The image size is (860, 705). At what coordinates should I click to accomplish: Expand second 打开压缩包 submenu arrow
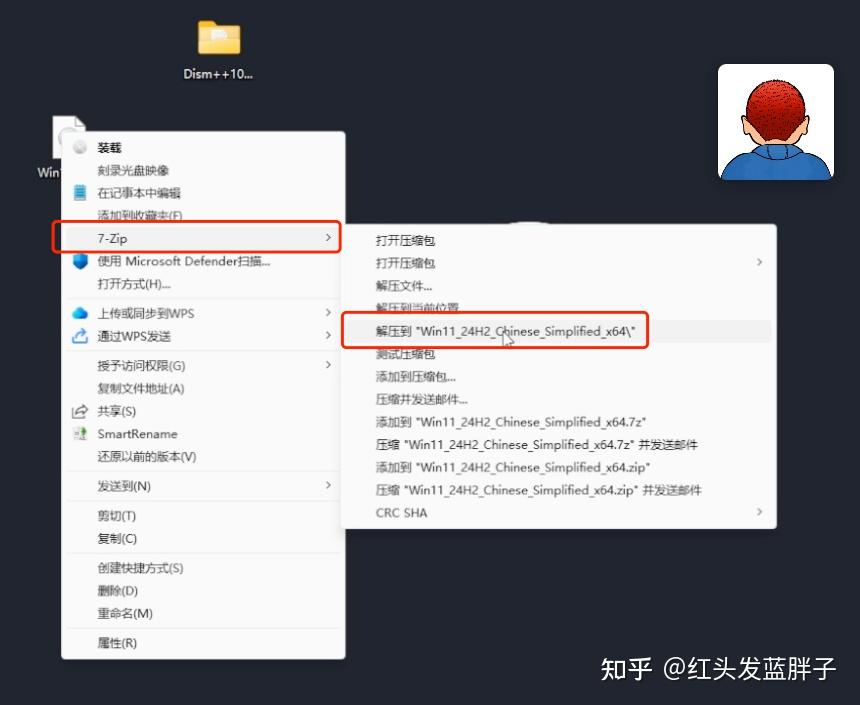click(759, 262)
